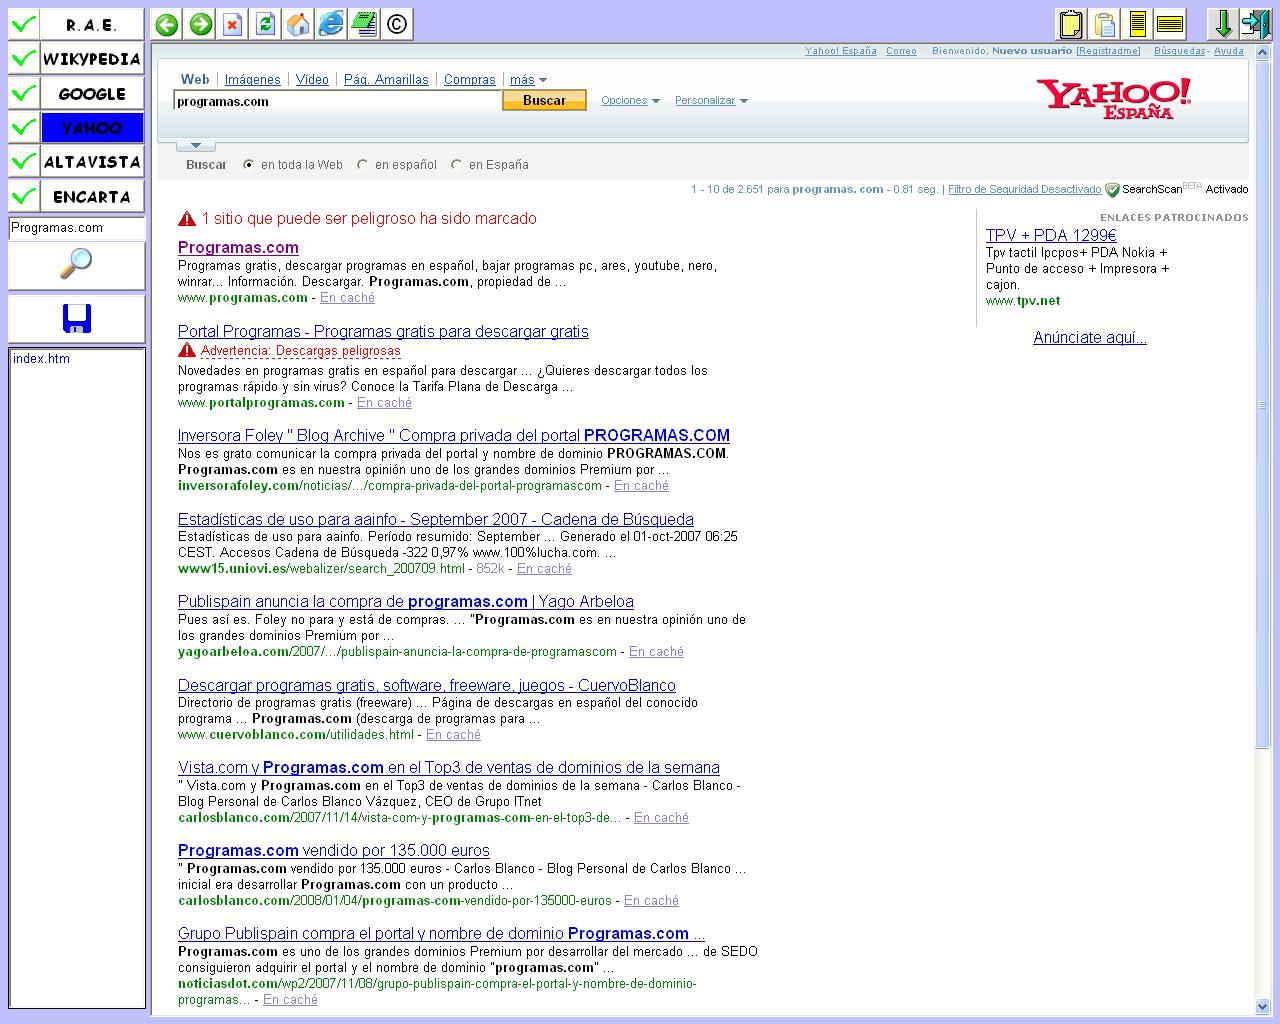Click the Yahoo search text field
The height and width of the screenshot is (1024, 1280).
tap(338, 101)
